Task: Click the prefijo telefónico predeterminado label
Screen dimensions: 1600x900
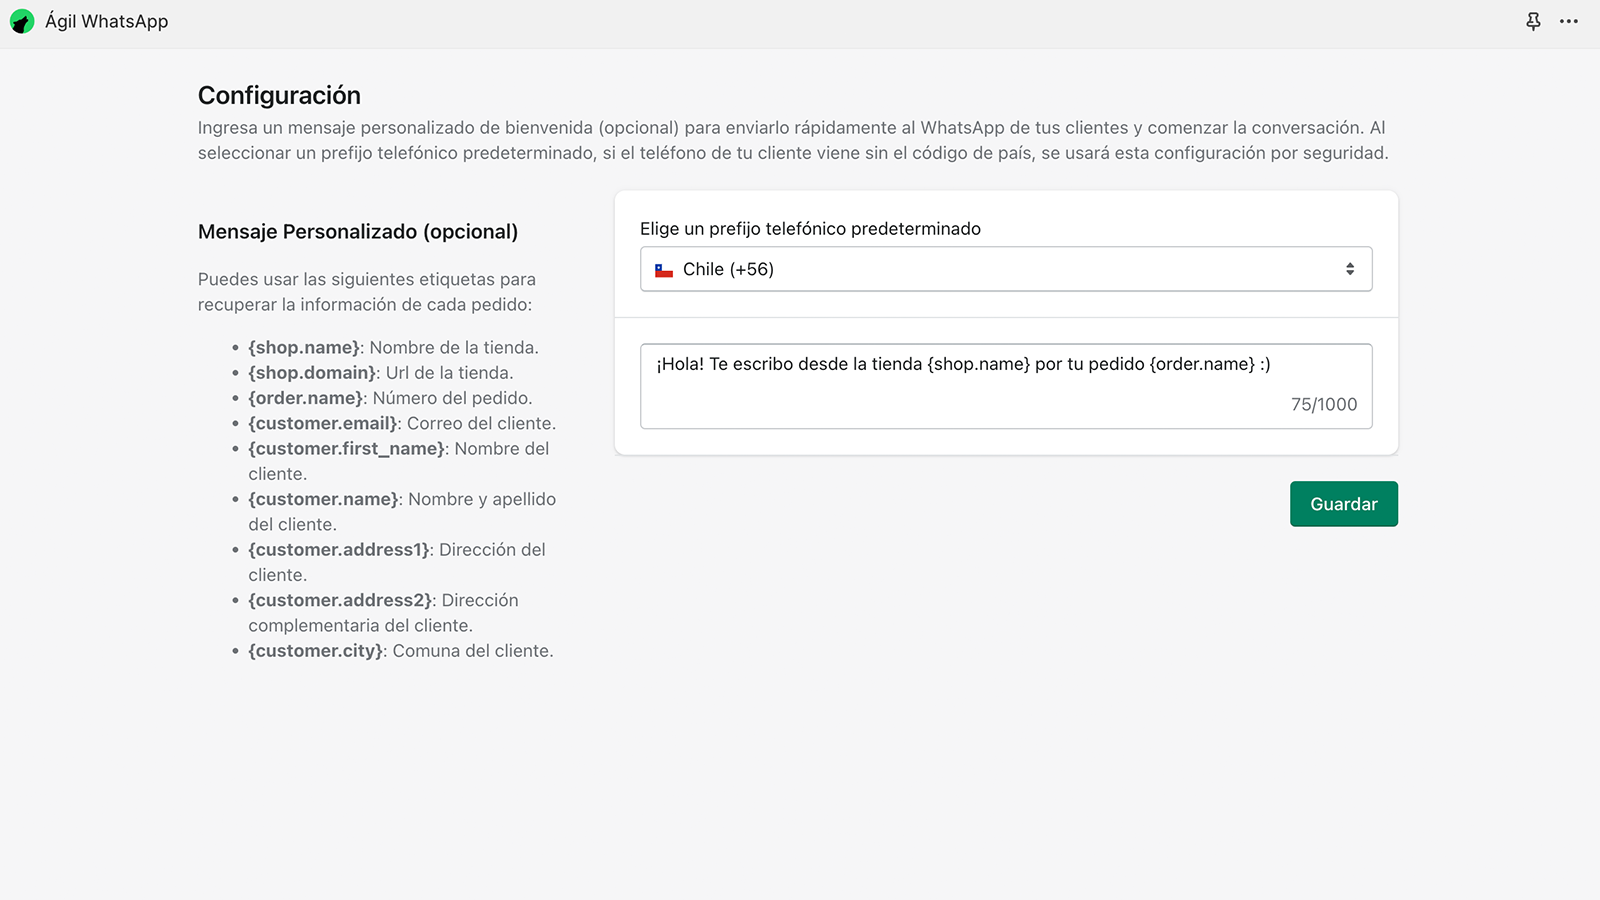Action: point(810,229)
